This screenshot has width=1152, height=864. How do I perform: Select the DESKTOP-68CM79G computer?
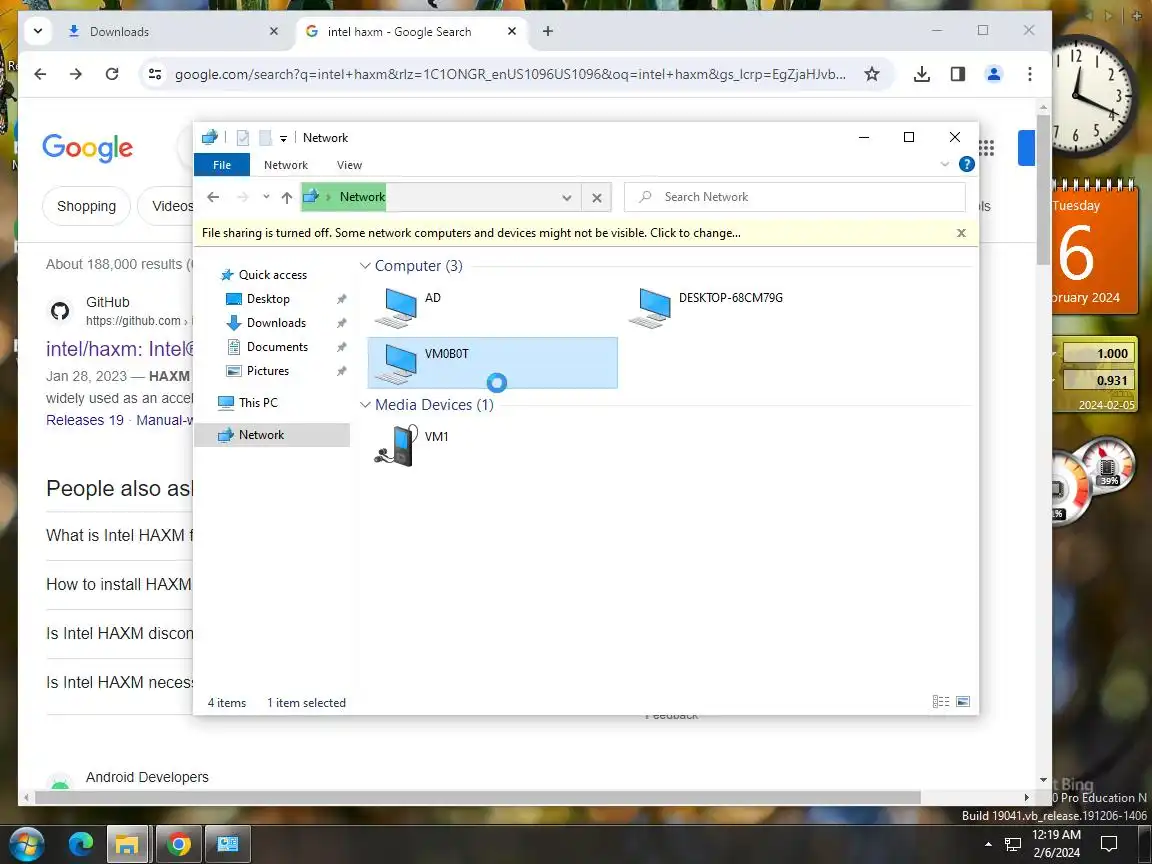pos(706,307)
